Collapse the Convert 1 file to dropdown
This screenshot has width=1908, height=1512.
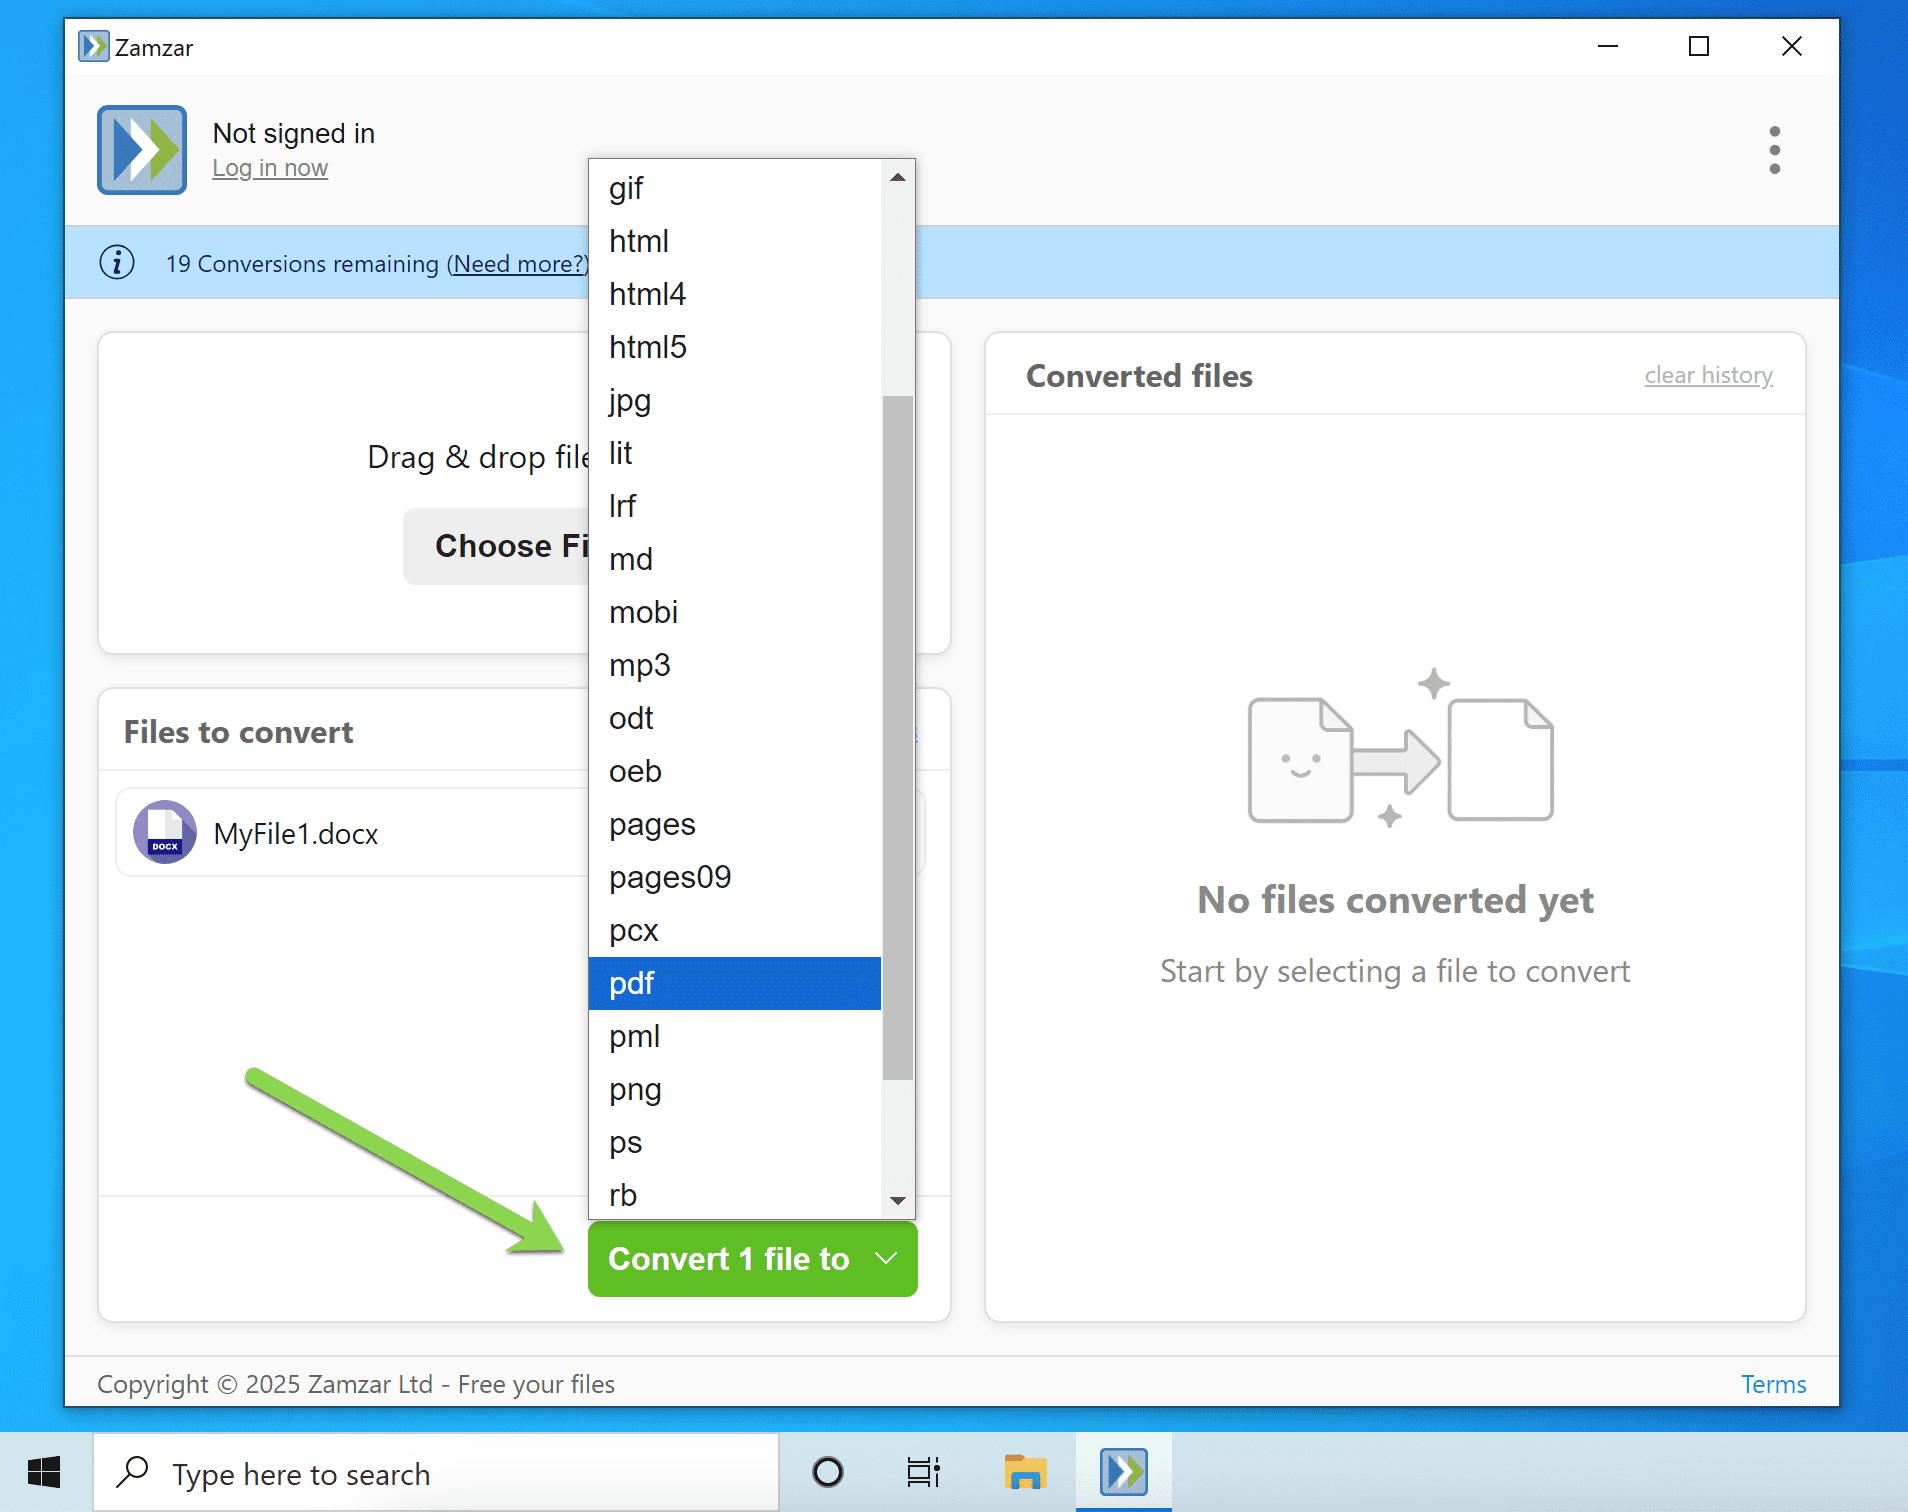tap(884, 1259)
